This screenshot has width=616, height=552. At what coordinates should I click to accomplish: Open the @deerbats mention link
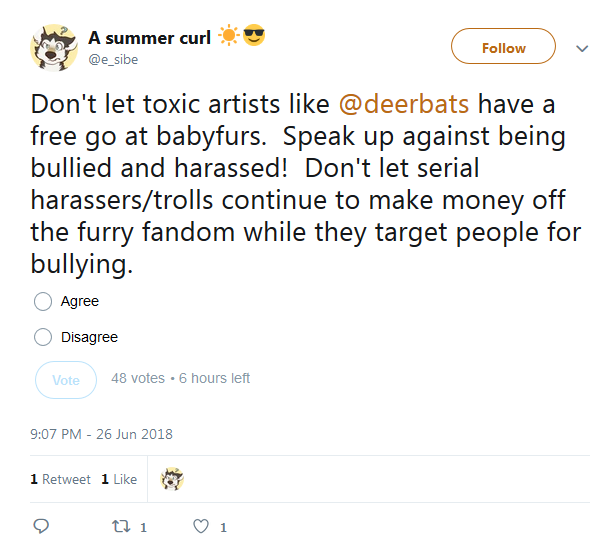(x=404, y=104)
